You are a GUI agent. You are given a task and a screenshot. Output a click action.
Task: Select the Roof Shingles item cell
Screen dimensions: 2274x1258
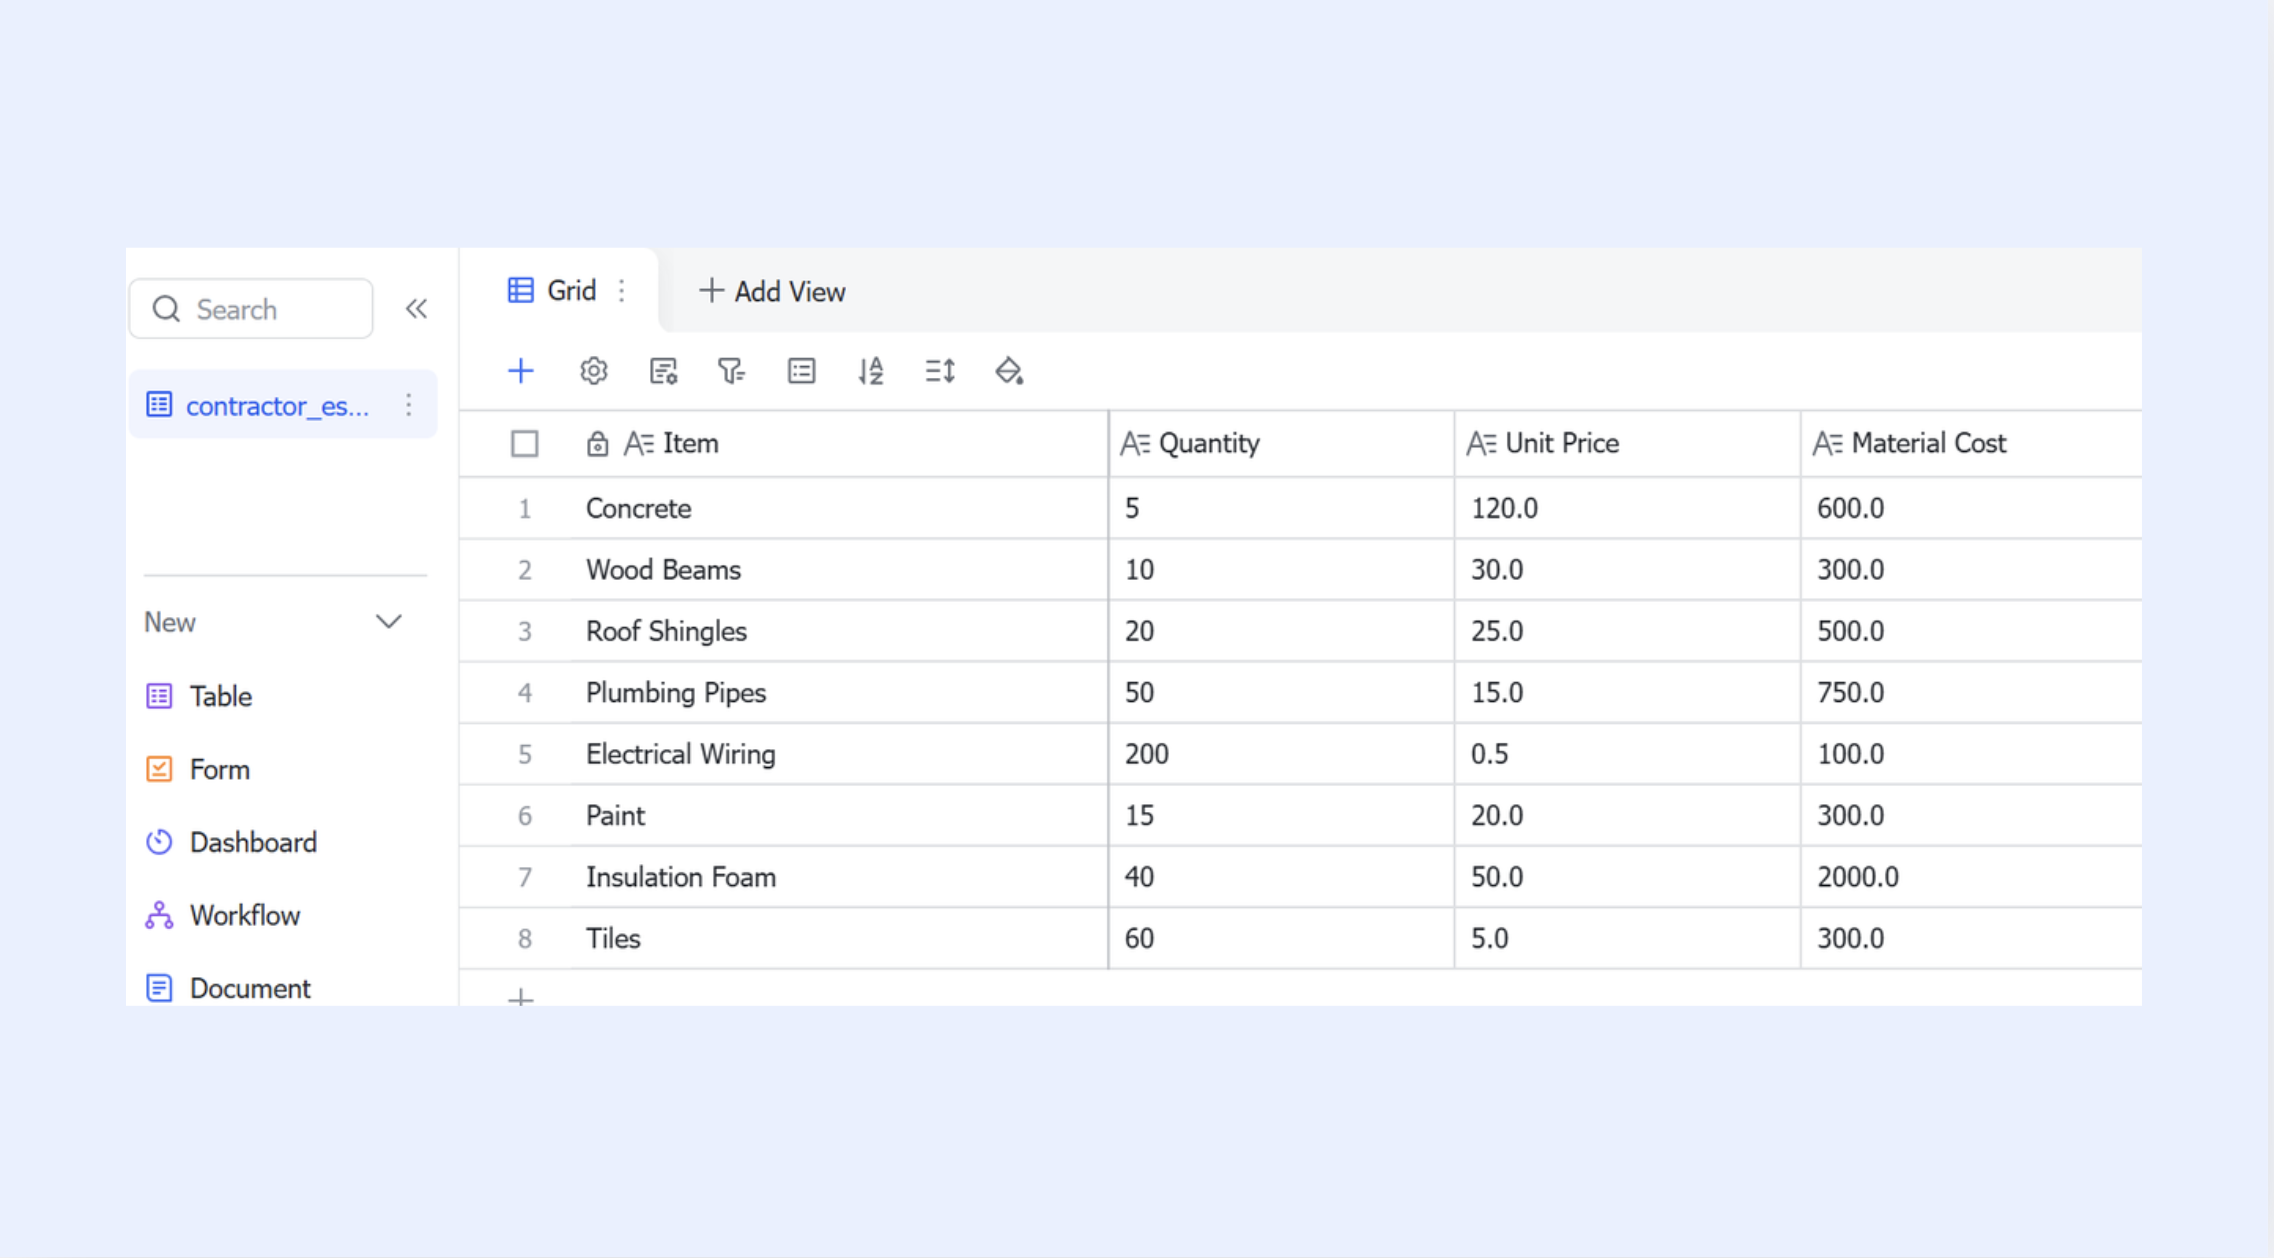click(839, 631)
